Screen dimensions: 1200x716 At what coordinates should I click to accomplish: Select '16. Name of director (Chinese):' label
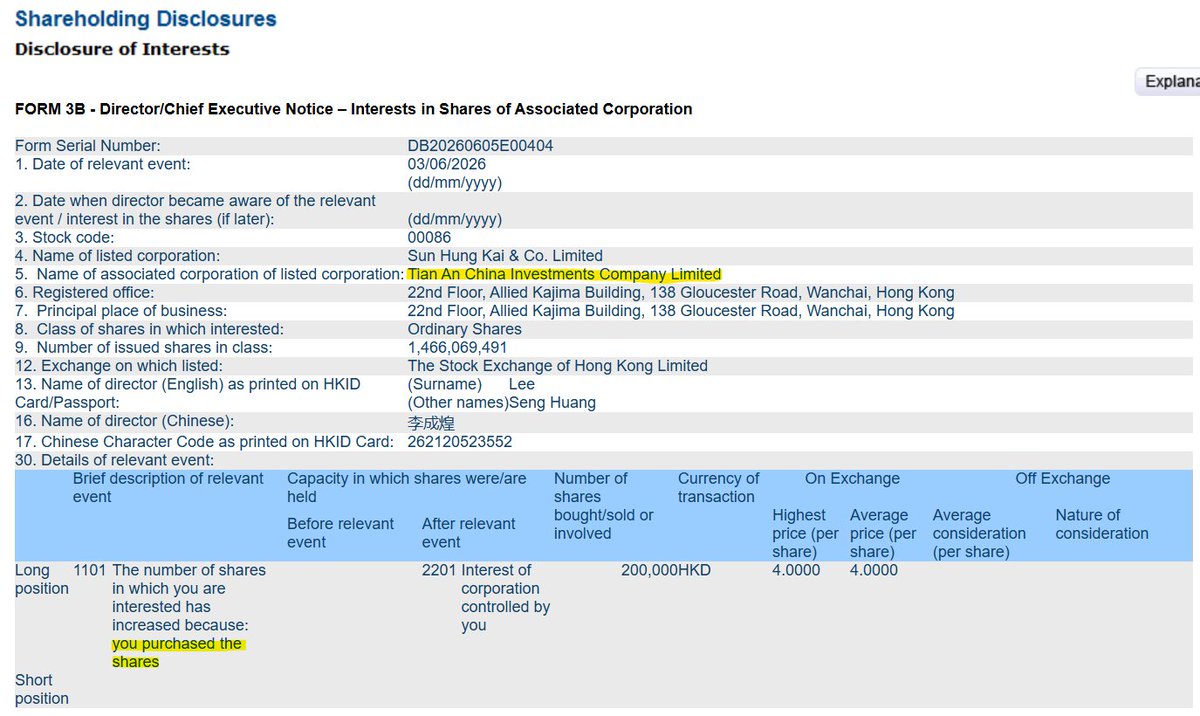pos(125,421)
